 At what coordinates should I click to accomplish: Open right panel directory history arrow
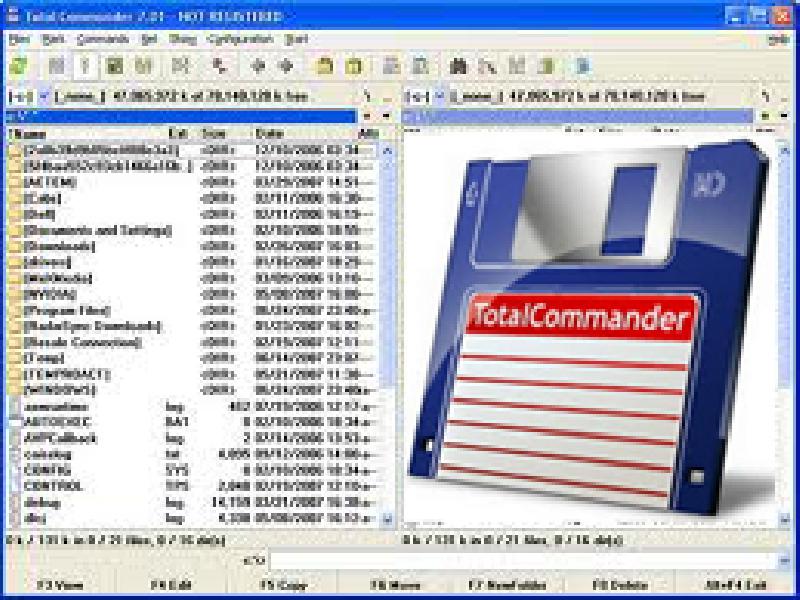[x=785, y=116]
